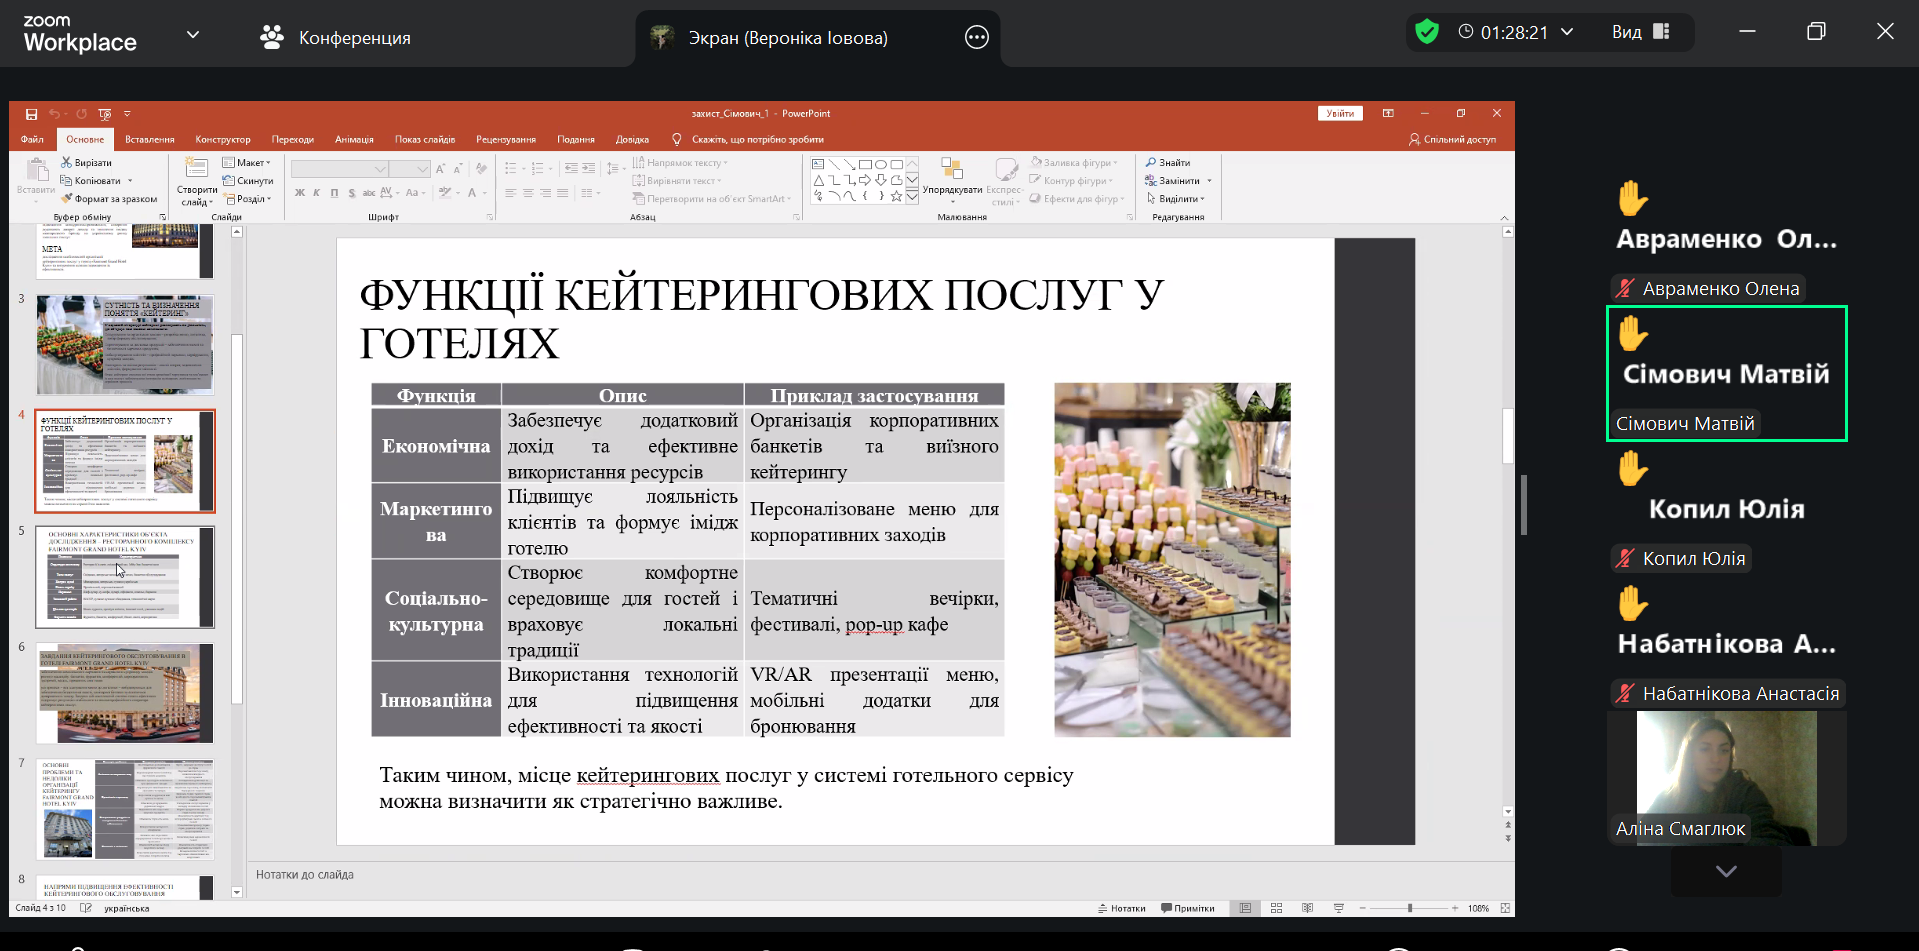
Task: Click the Cut (Вирізати) scissors icon
Action: [66, 163]
